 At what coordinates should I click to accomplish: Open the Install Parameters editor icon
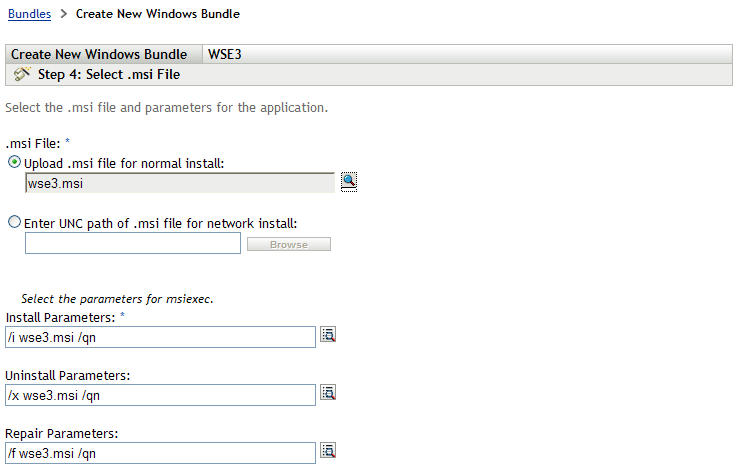point(327,336)
